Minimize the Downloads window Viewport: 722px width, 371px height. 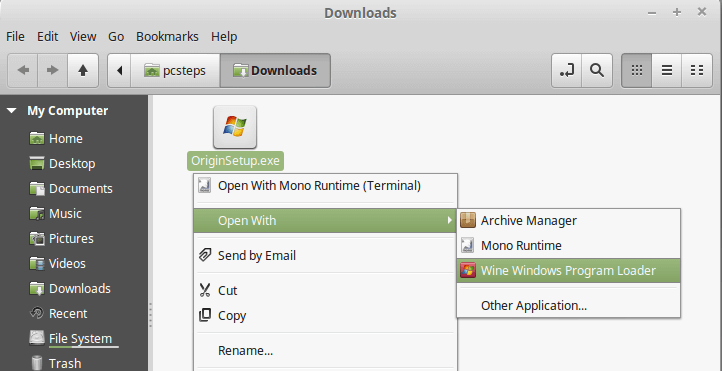point(652,13)
